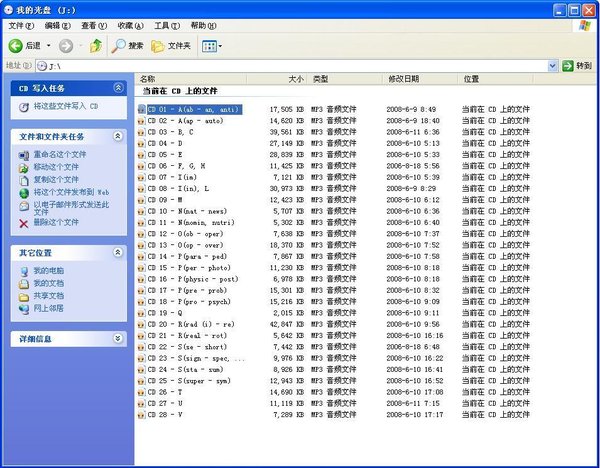Click the address bar path field

pyautogui.click(x=290, y=66)
